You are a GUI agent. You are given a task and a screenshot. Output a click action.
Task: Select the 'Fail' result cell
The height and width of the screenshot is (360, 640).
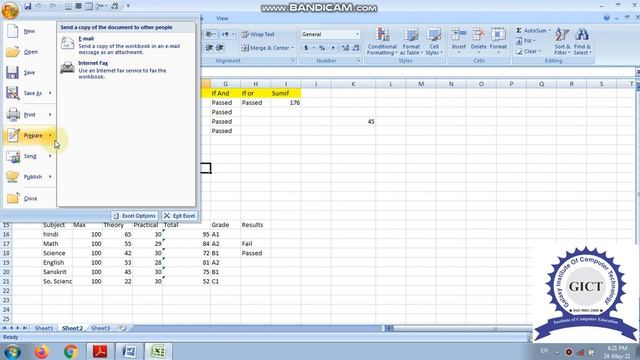256,244
